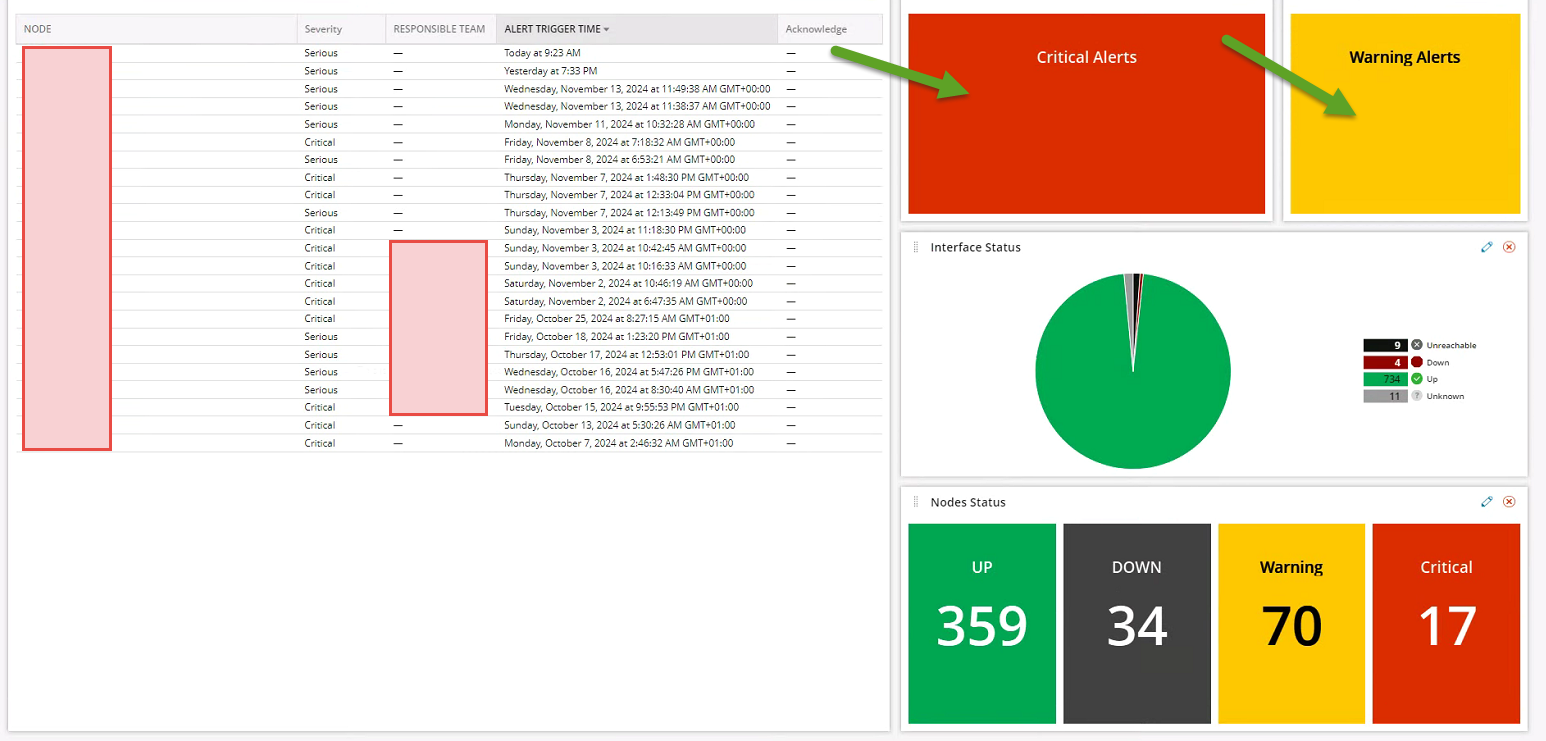
Task: Toggle sort arrow on Alert Trigger Time
Action: (606, 30)
